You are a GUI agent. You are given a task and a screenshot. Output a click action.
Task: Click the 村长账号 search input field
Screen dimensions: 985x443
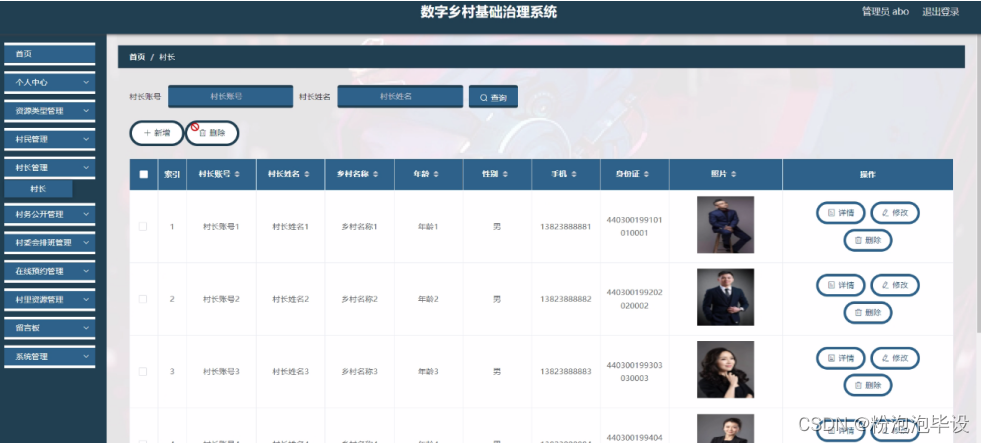coord(230,96)
